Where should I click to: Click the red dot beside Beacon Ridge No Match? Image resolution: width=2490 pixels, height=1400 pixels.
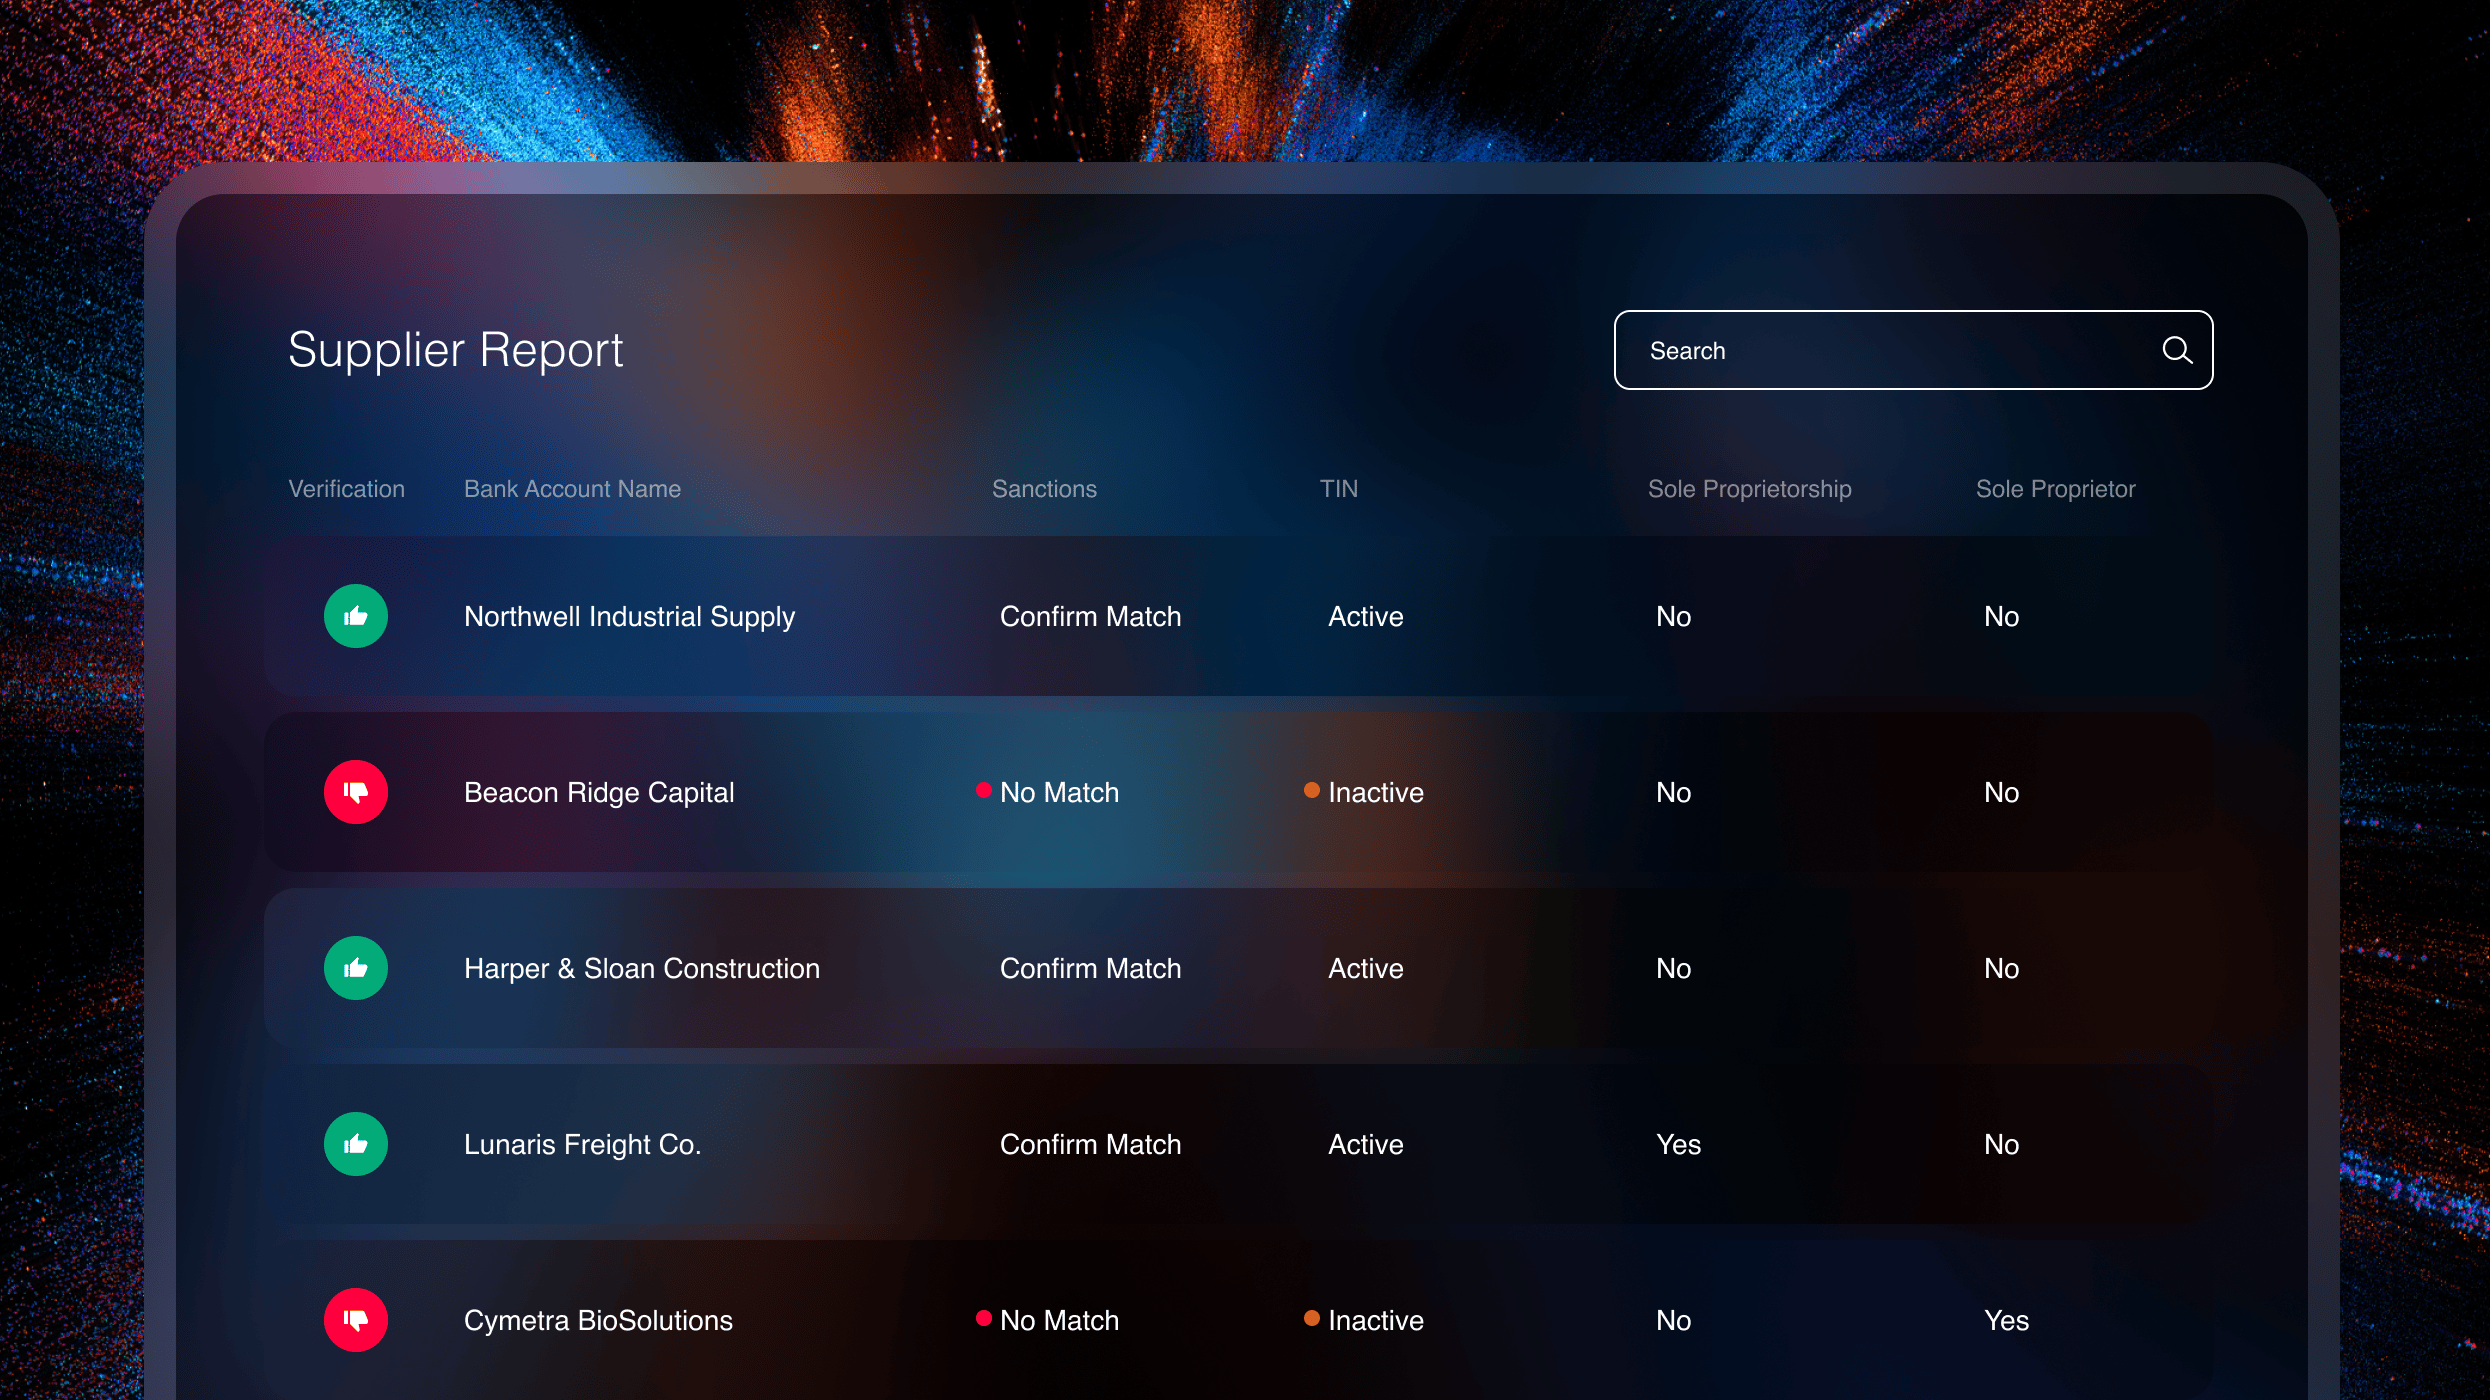click(x=984, y=790)
